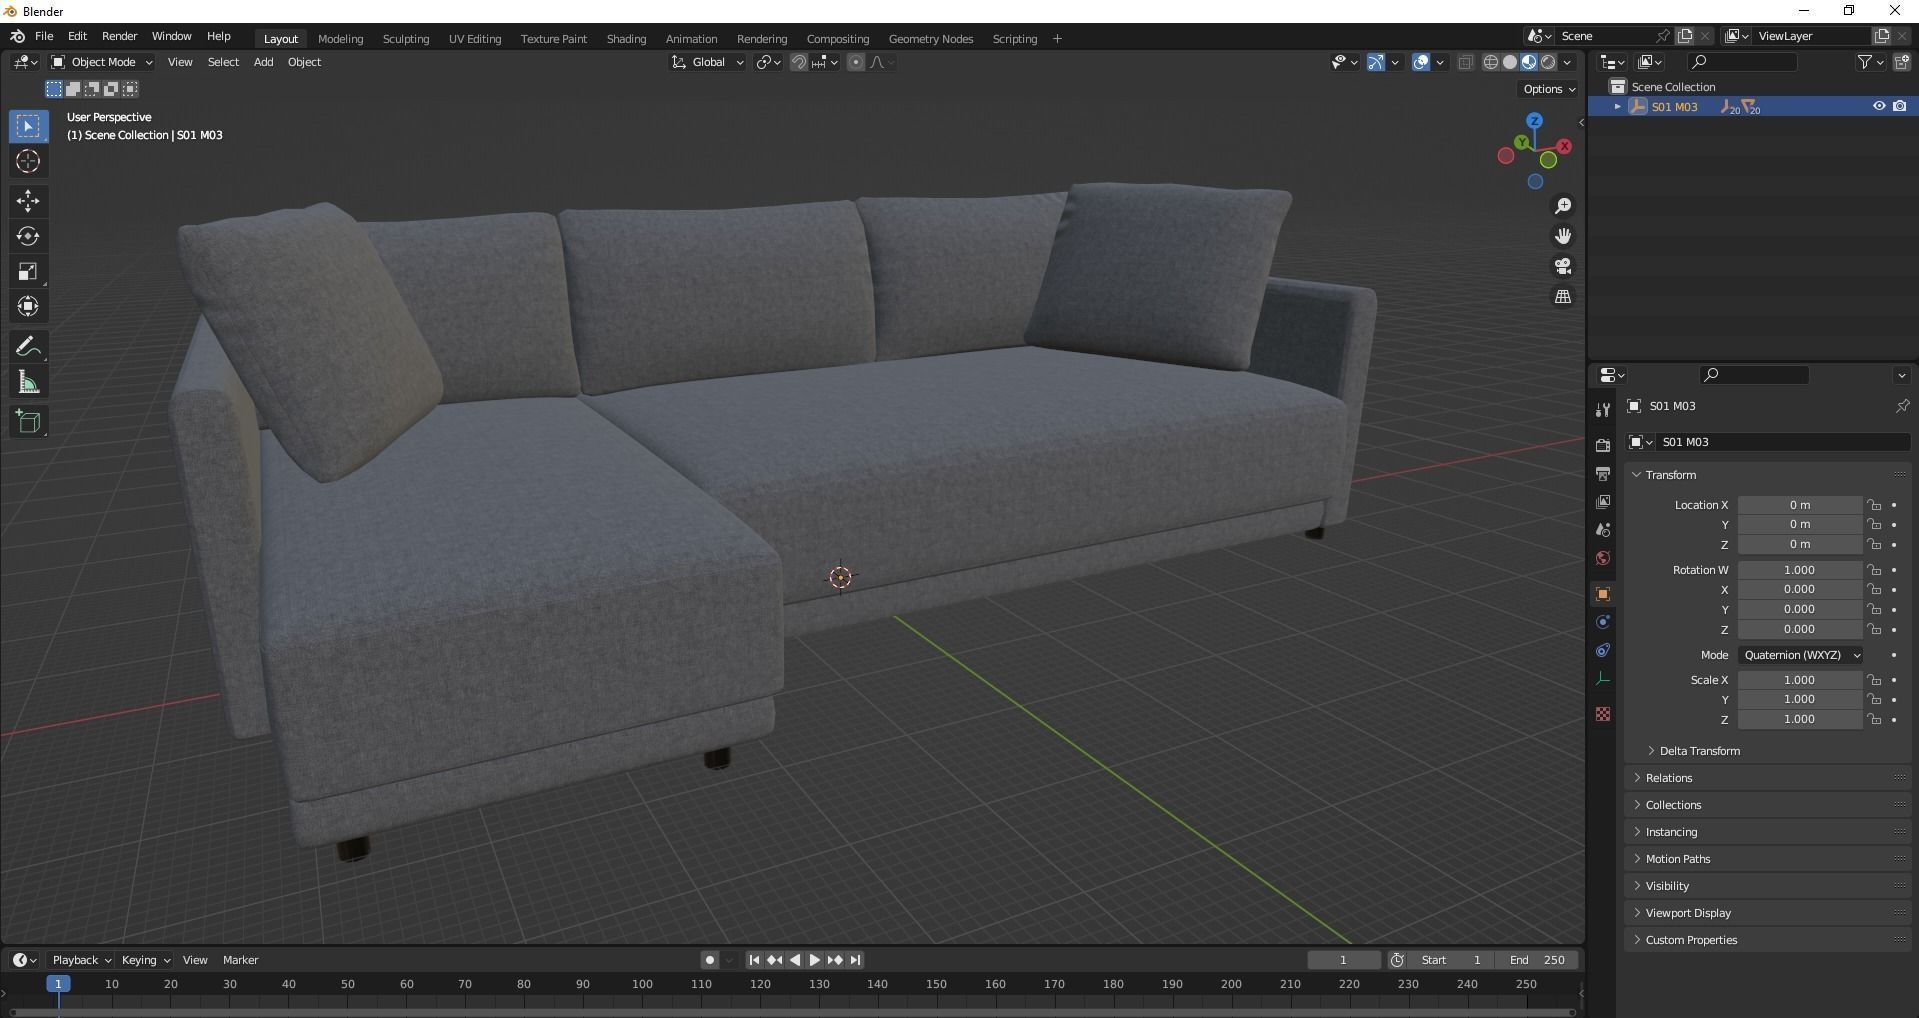Open the viewport Options dropdown
Screen dimensions: 1919x1018
(1548, 89)
